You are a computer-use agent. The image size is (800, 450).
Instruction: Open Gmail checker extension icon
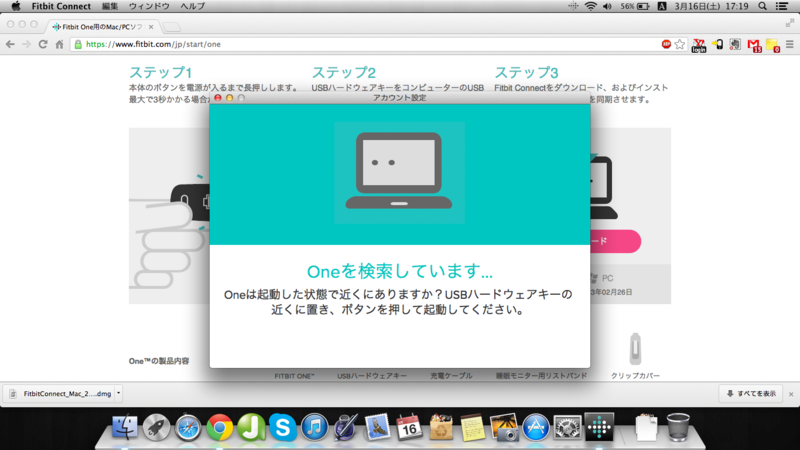tap(754, 45)
